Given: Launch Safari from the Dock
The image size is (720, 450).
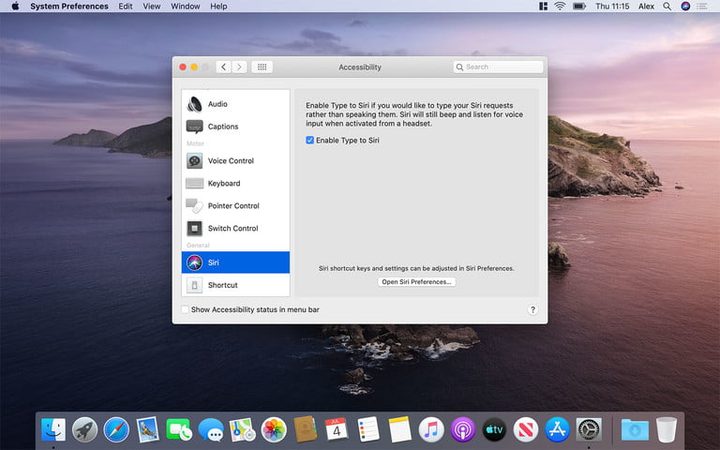Looking at the screenshot, I should pos(116,430).
